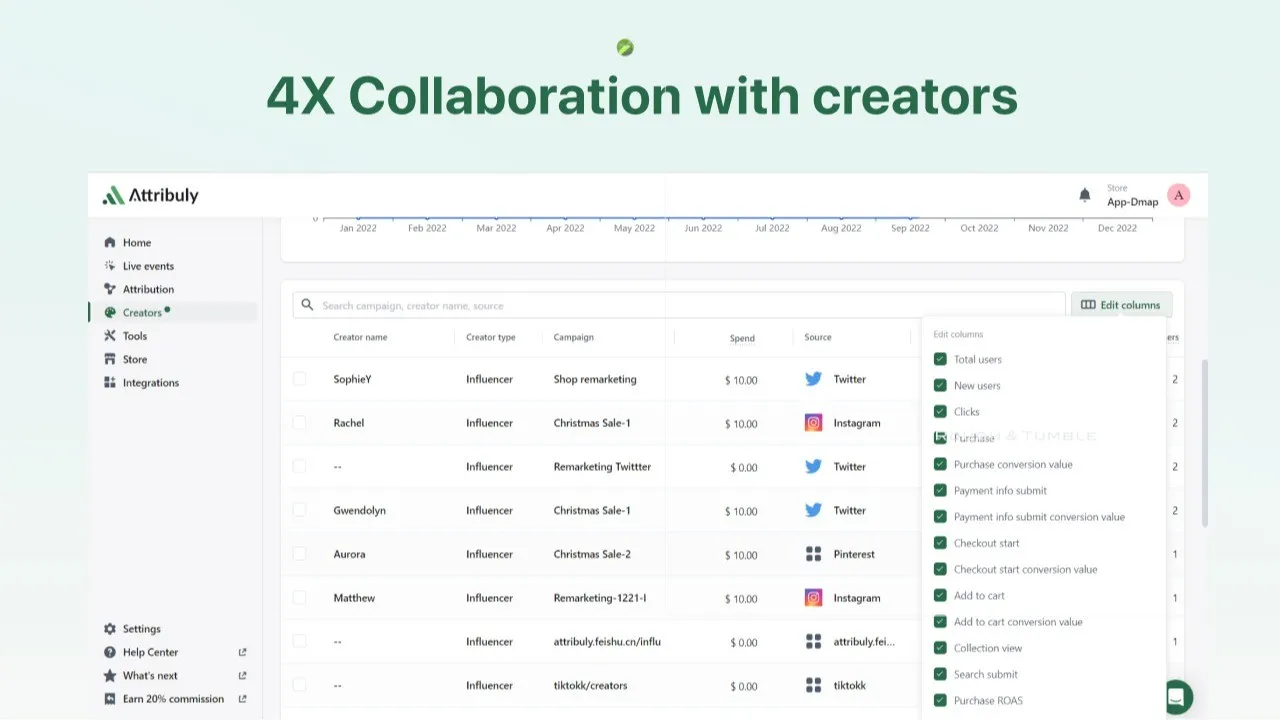1280x720 pixels.
Task: Click the Earn 20% commission external-link icon
Action: [x=242, y=699]
